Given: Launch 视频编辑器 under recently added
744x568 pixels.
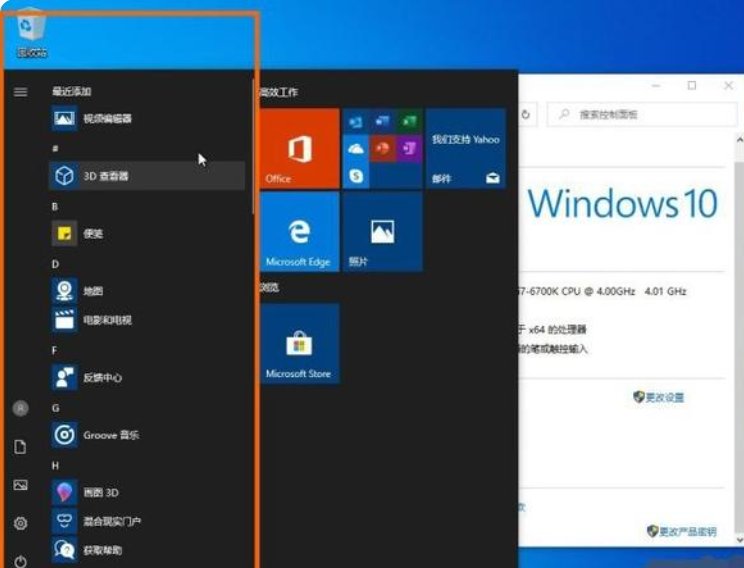Looking at the screenshot, I should (x=105, y=119).
